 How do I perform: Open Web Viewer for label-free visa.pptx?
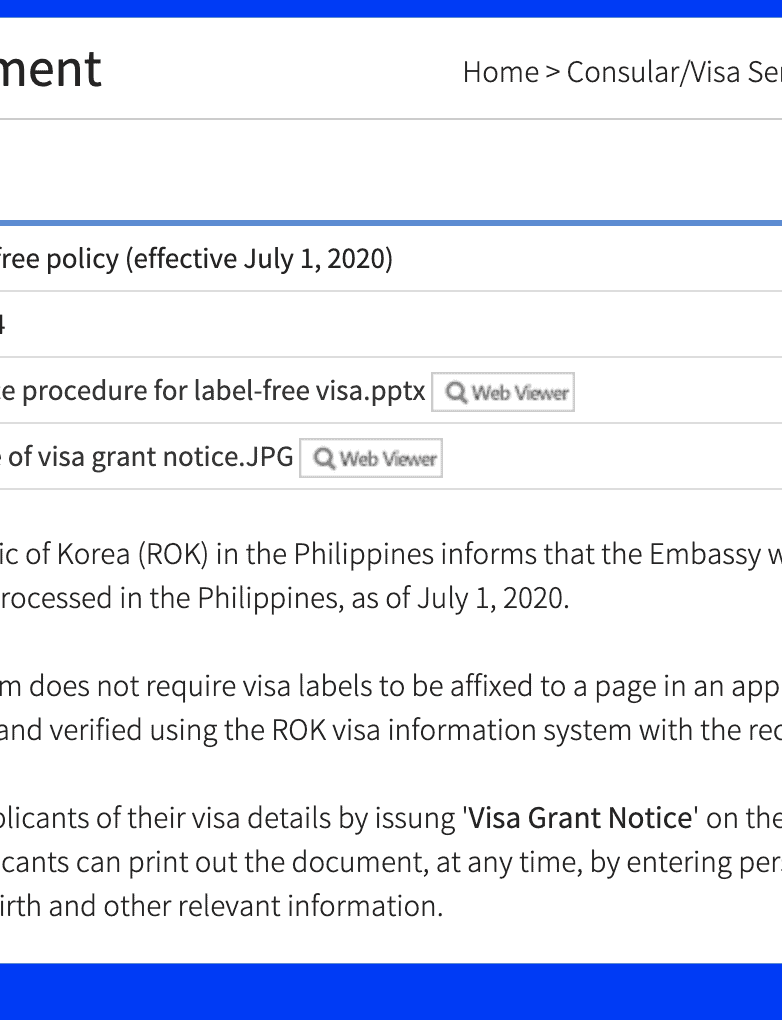tap(503, 393)
